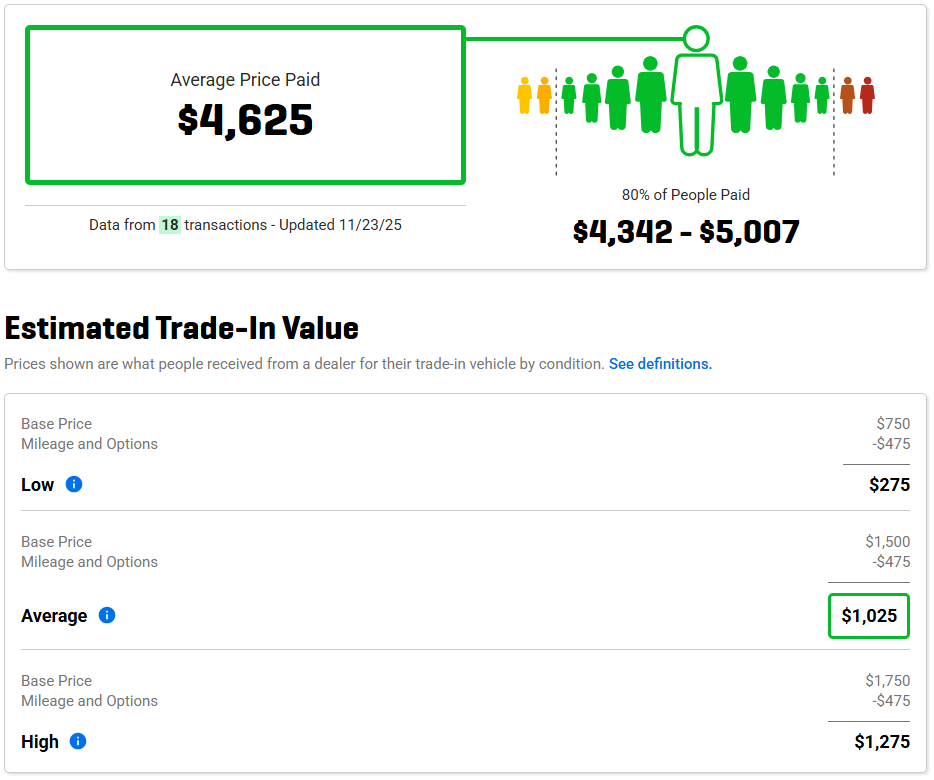934x780 pixels.
Task: Click the highlighted 18 transactions badge
Action: tap(170, 225)
